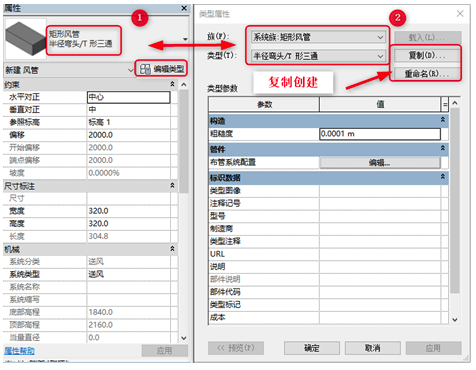Click the 粗糙度 value field 0.0001 m
Screen dimensions: 476x370
coord(380,134)
